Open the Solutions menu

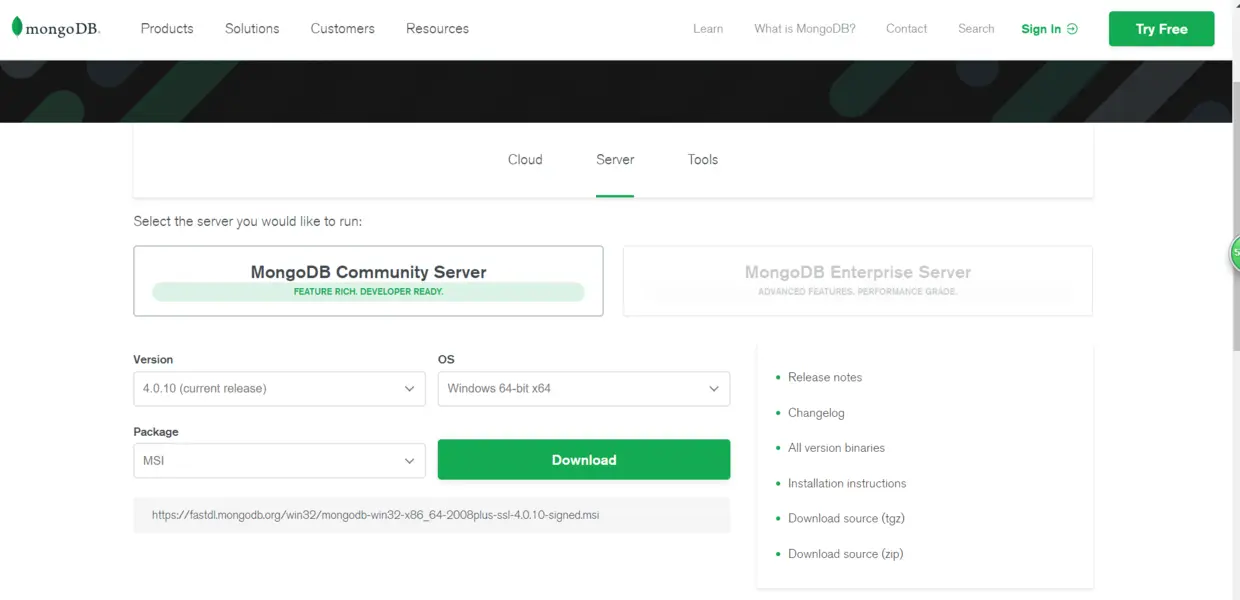[x=252, y=28]
